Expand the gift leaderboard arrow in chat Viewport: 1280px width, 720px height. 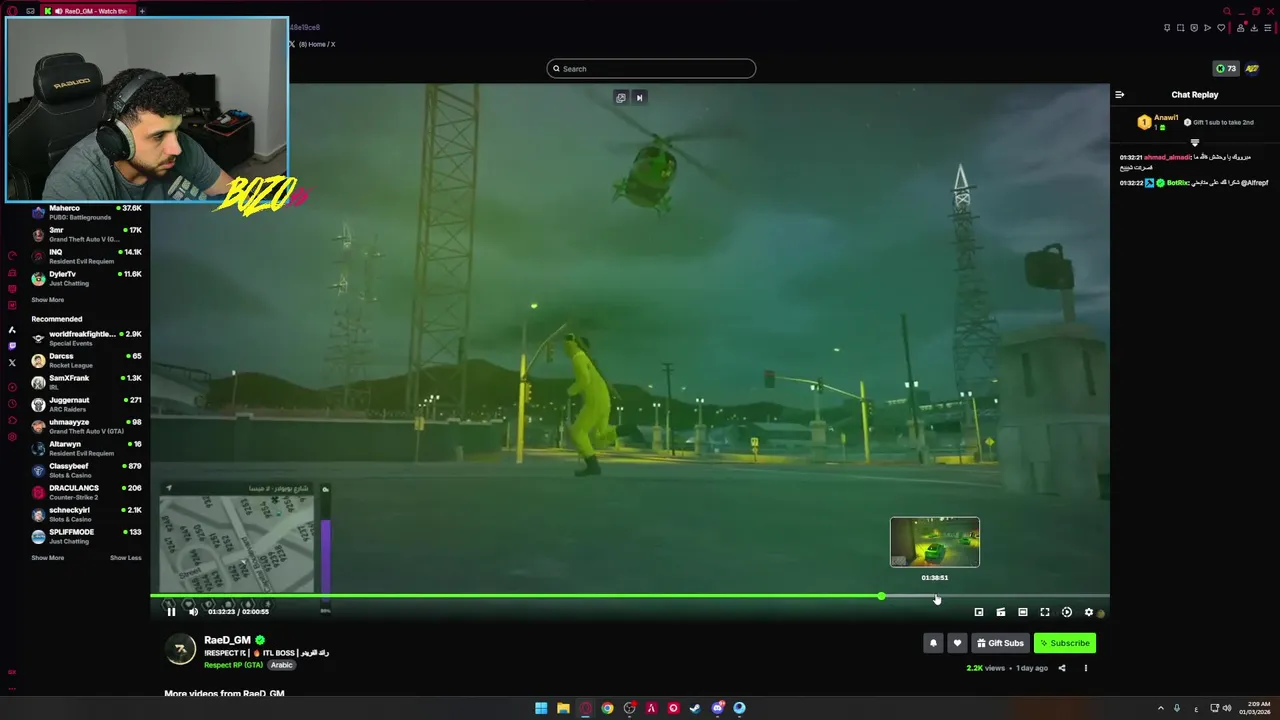coord(1194,142)
